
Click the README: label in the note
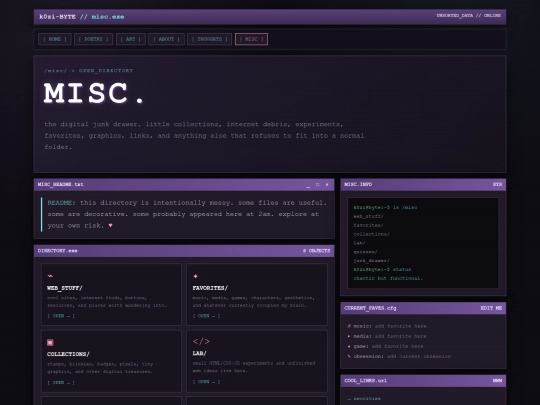coord(61,203)
